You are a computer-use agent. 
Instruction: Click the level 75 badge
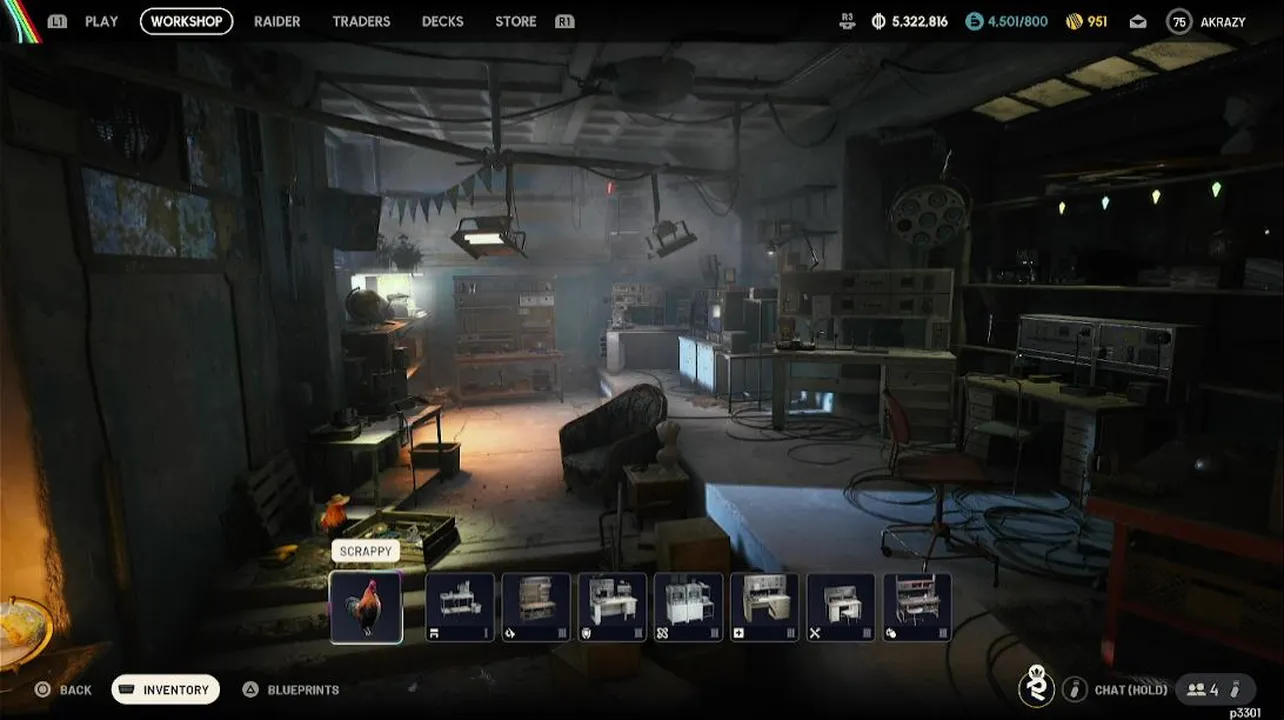(1179, 21)
